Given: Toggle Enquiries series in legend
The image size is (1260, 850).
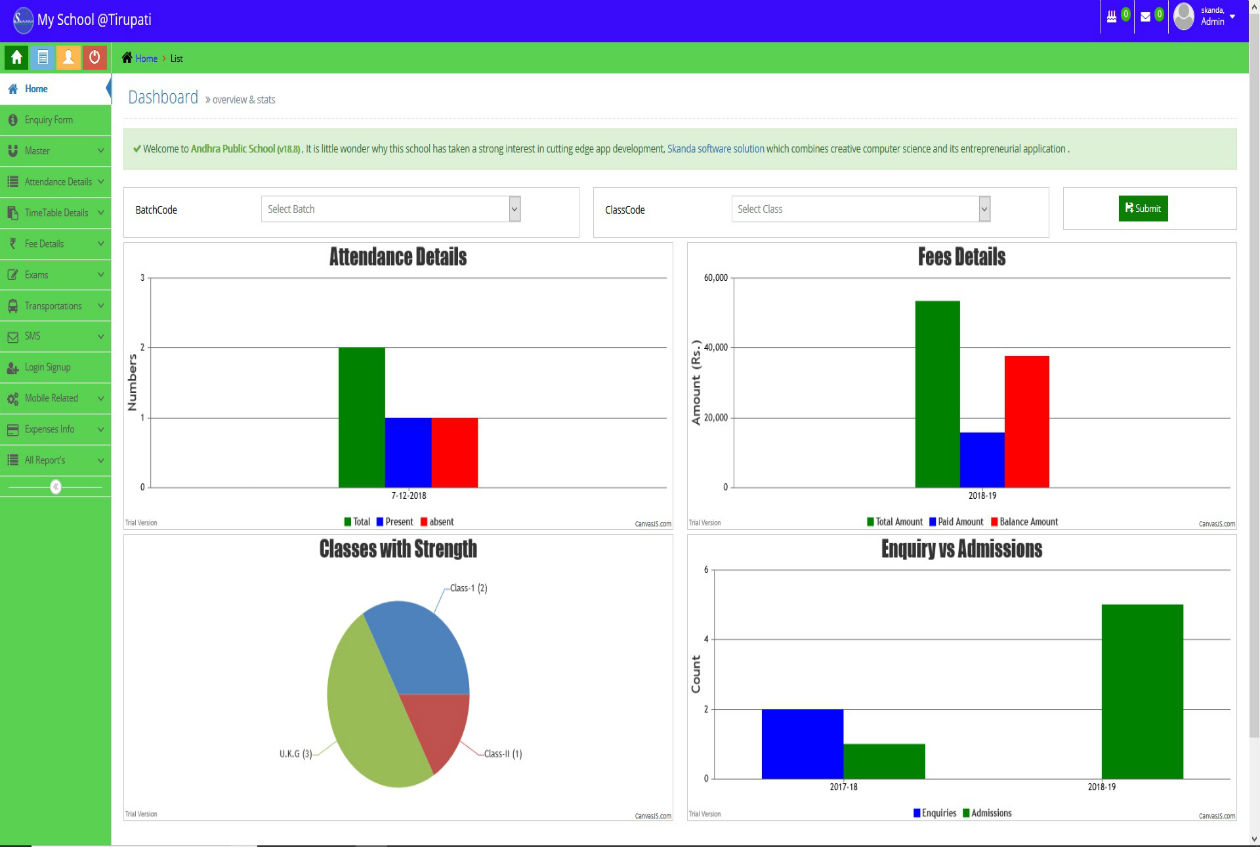Looking at the screenshot, I should pyautogui.click(x=935, y=813).
